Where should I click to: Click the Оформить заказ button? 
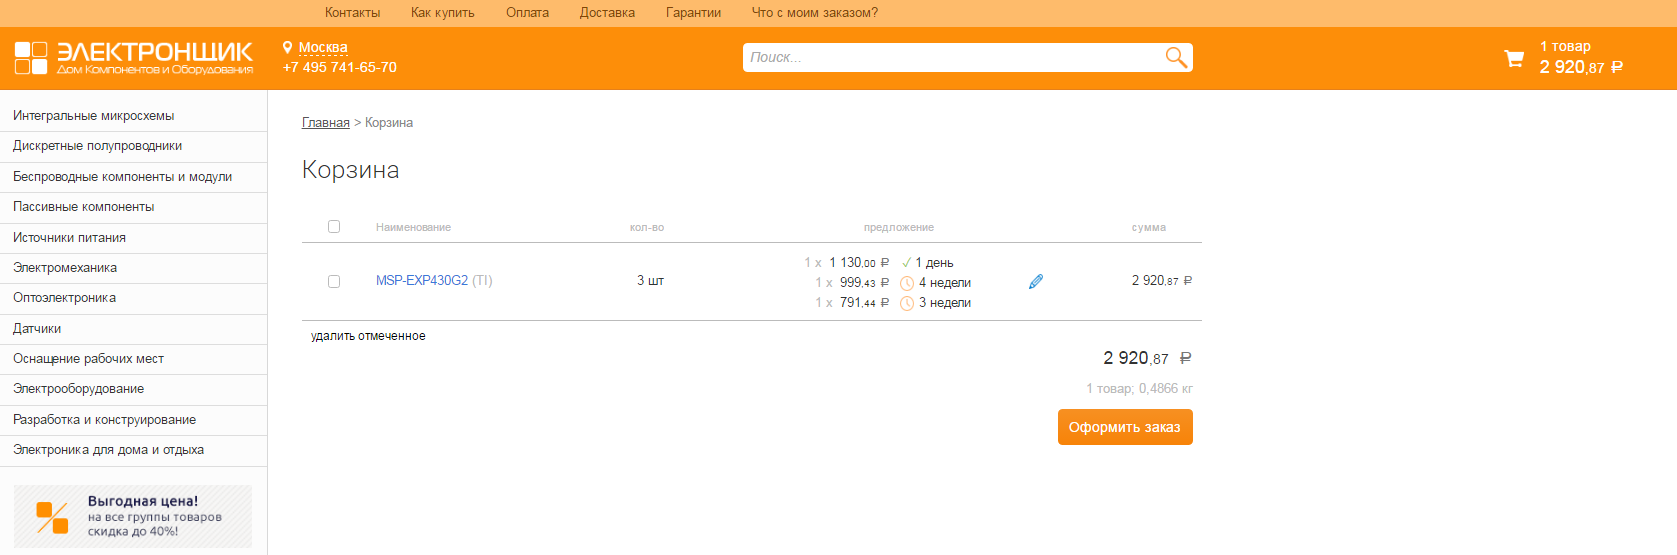[1125, 427]
